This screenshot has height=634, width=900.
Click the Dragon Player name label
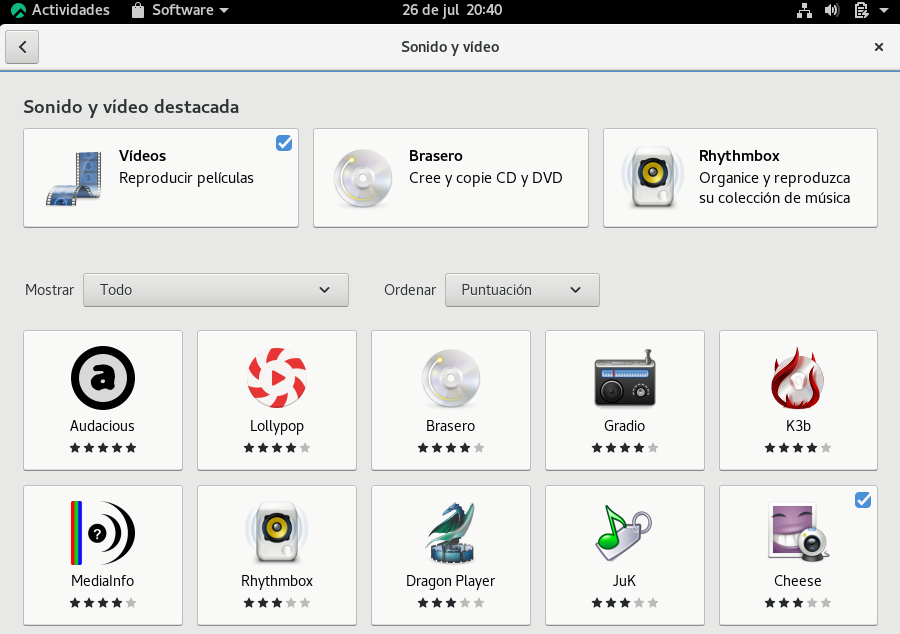pos(450,581)
